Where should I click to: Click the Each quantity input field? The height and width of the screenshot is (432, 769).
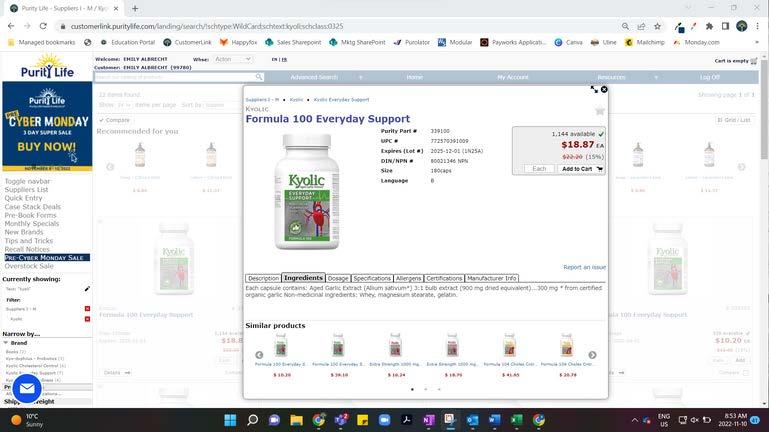tap(539, 169)
